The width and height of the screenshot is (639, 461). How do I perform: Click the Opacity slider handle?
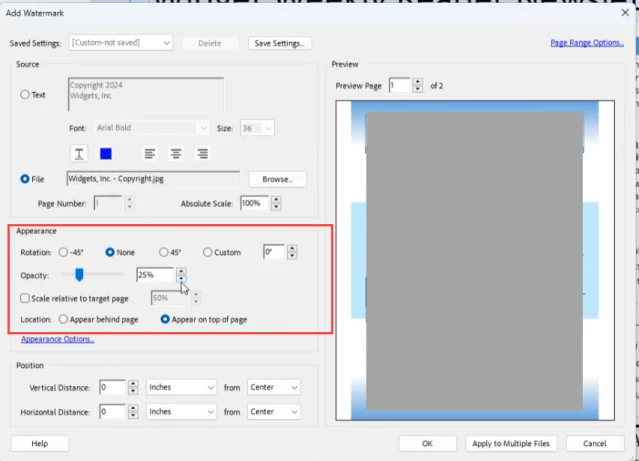point(79,275)
